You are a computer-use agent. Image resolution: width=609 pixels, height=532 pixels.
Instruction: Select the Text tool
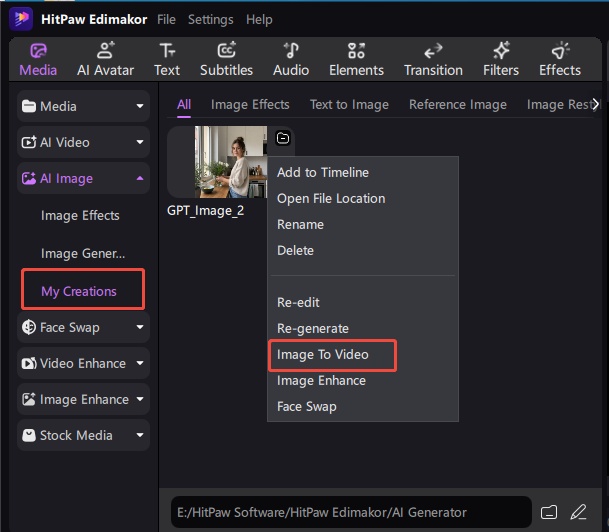(x=167, y=60)
